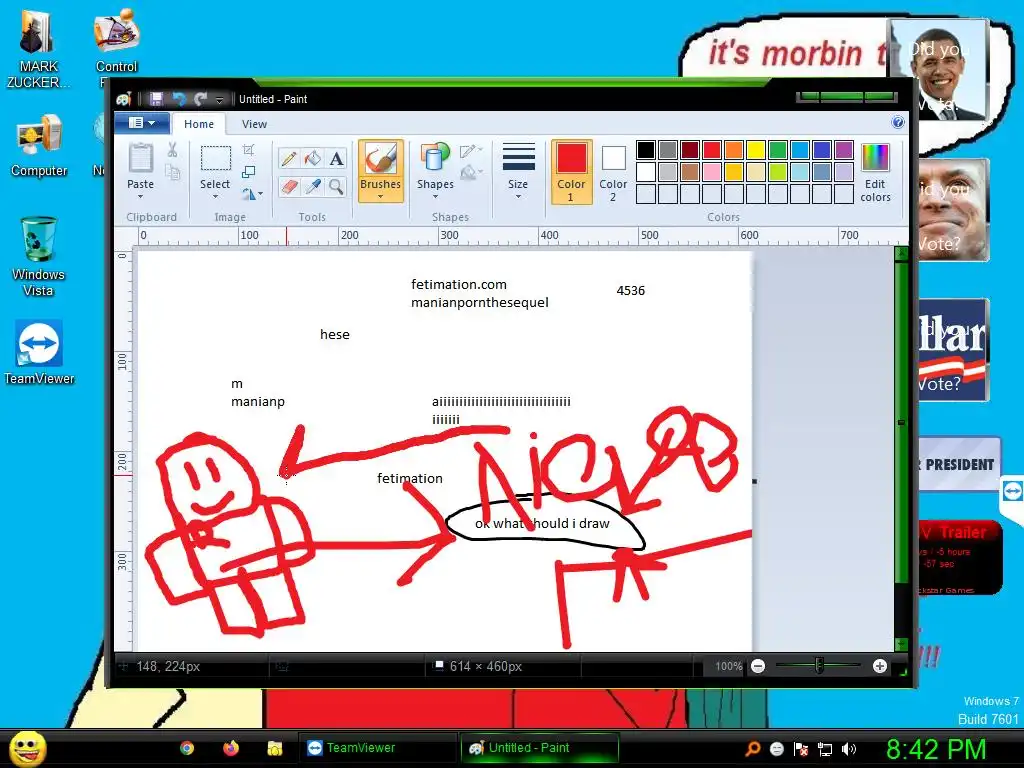Open the Shapes dropdown arrow

(x=435, y=196)
